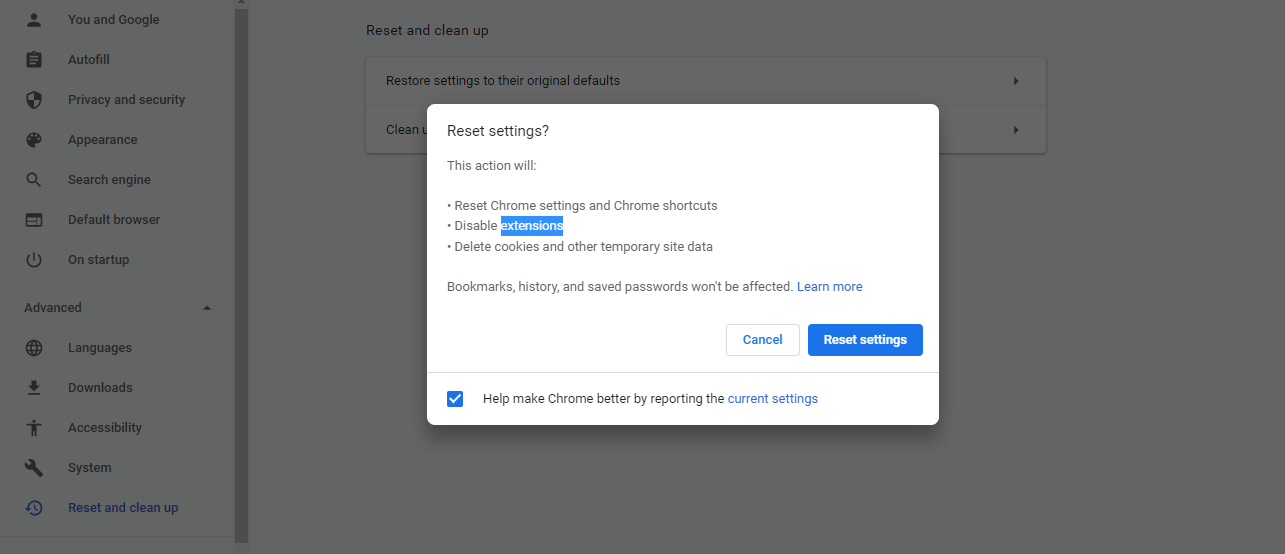Viewport: 1285px width, 554px height.
Task: Click the Appearance palette icon
Action: click(x=34, y=140)
